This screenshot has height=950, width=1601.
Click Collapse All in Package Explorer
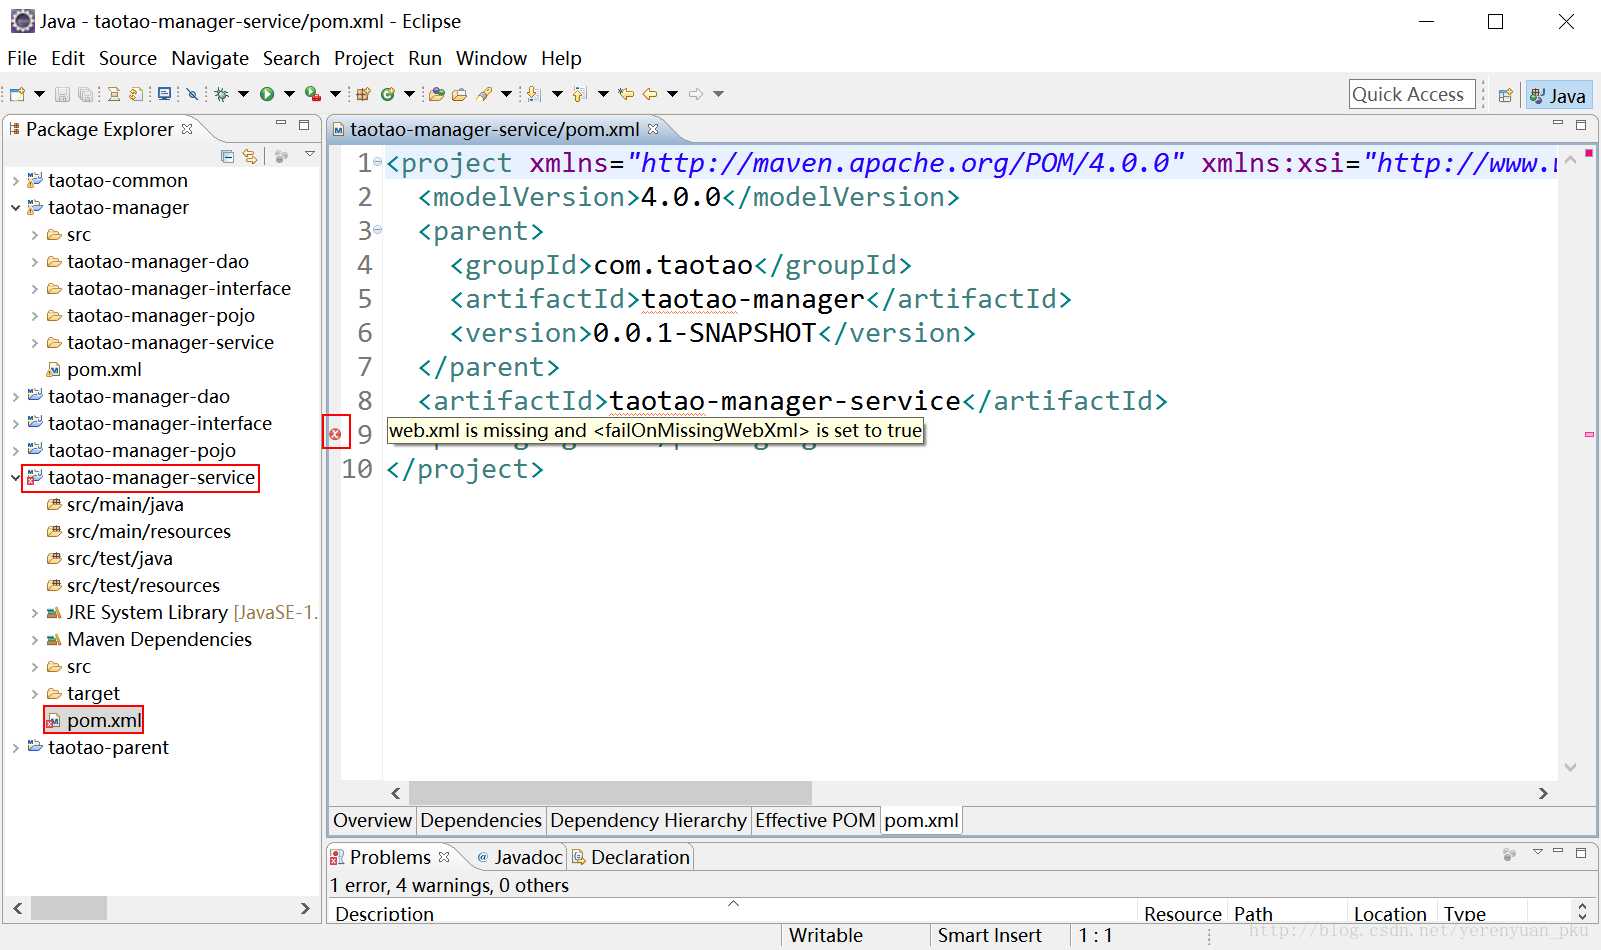click(x=228, y=156)
